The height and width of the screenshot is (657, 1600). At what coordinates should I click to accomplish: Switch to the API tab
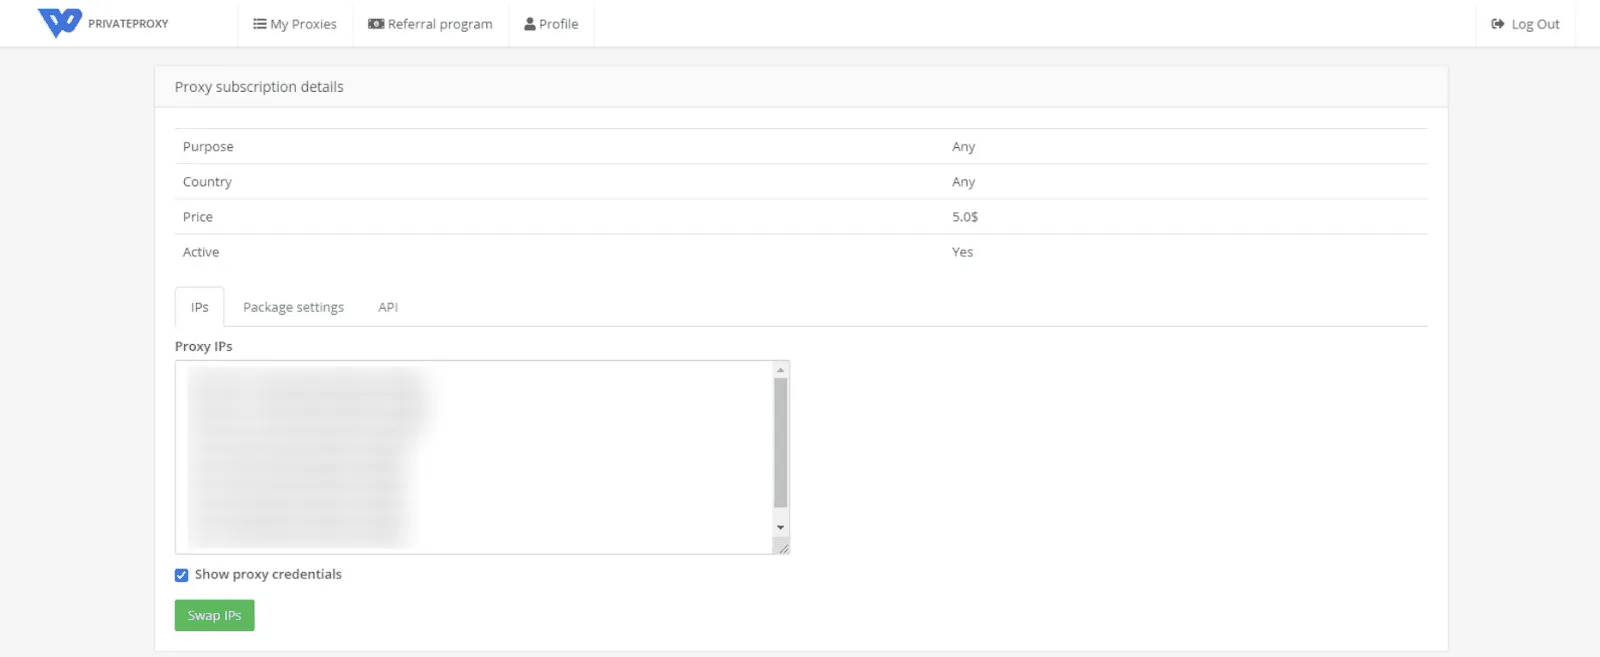point(388,307)
